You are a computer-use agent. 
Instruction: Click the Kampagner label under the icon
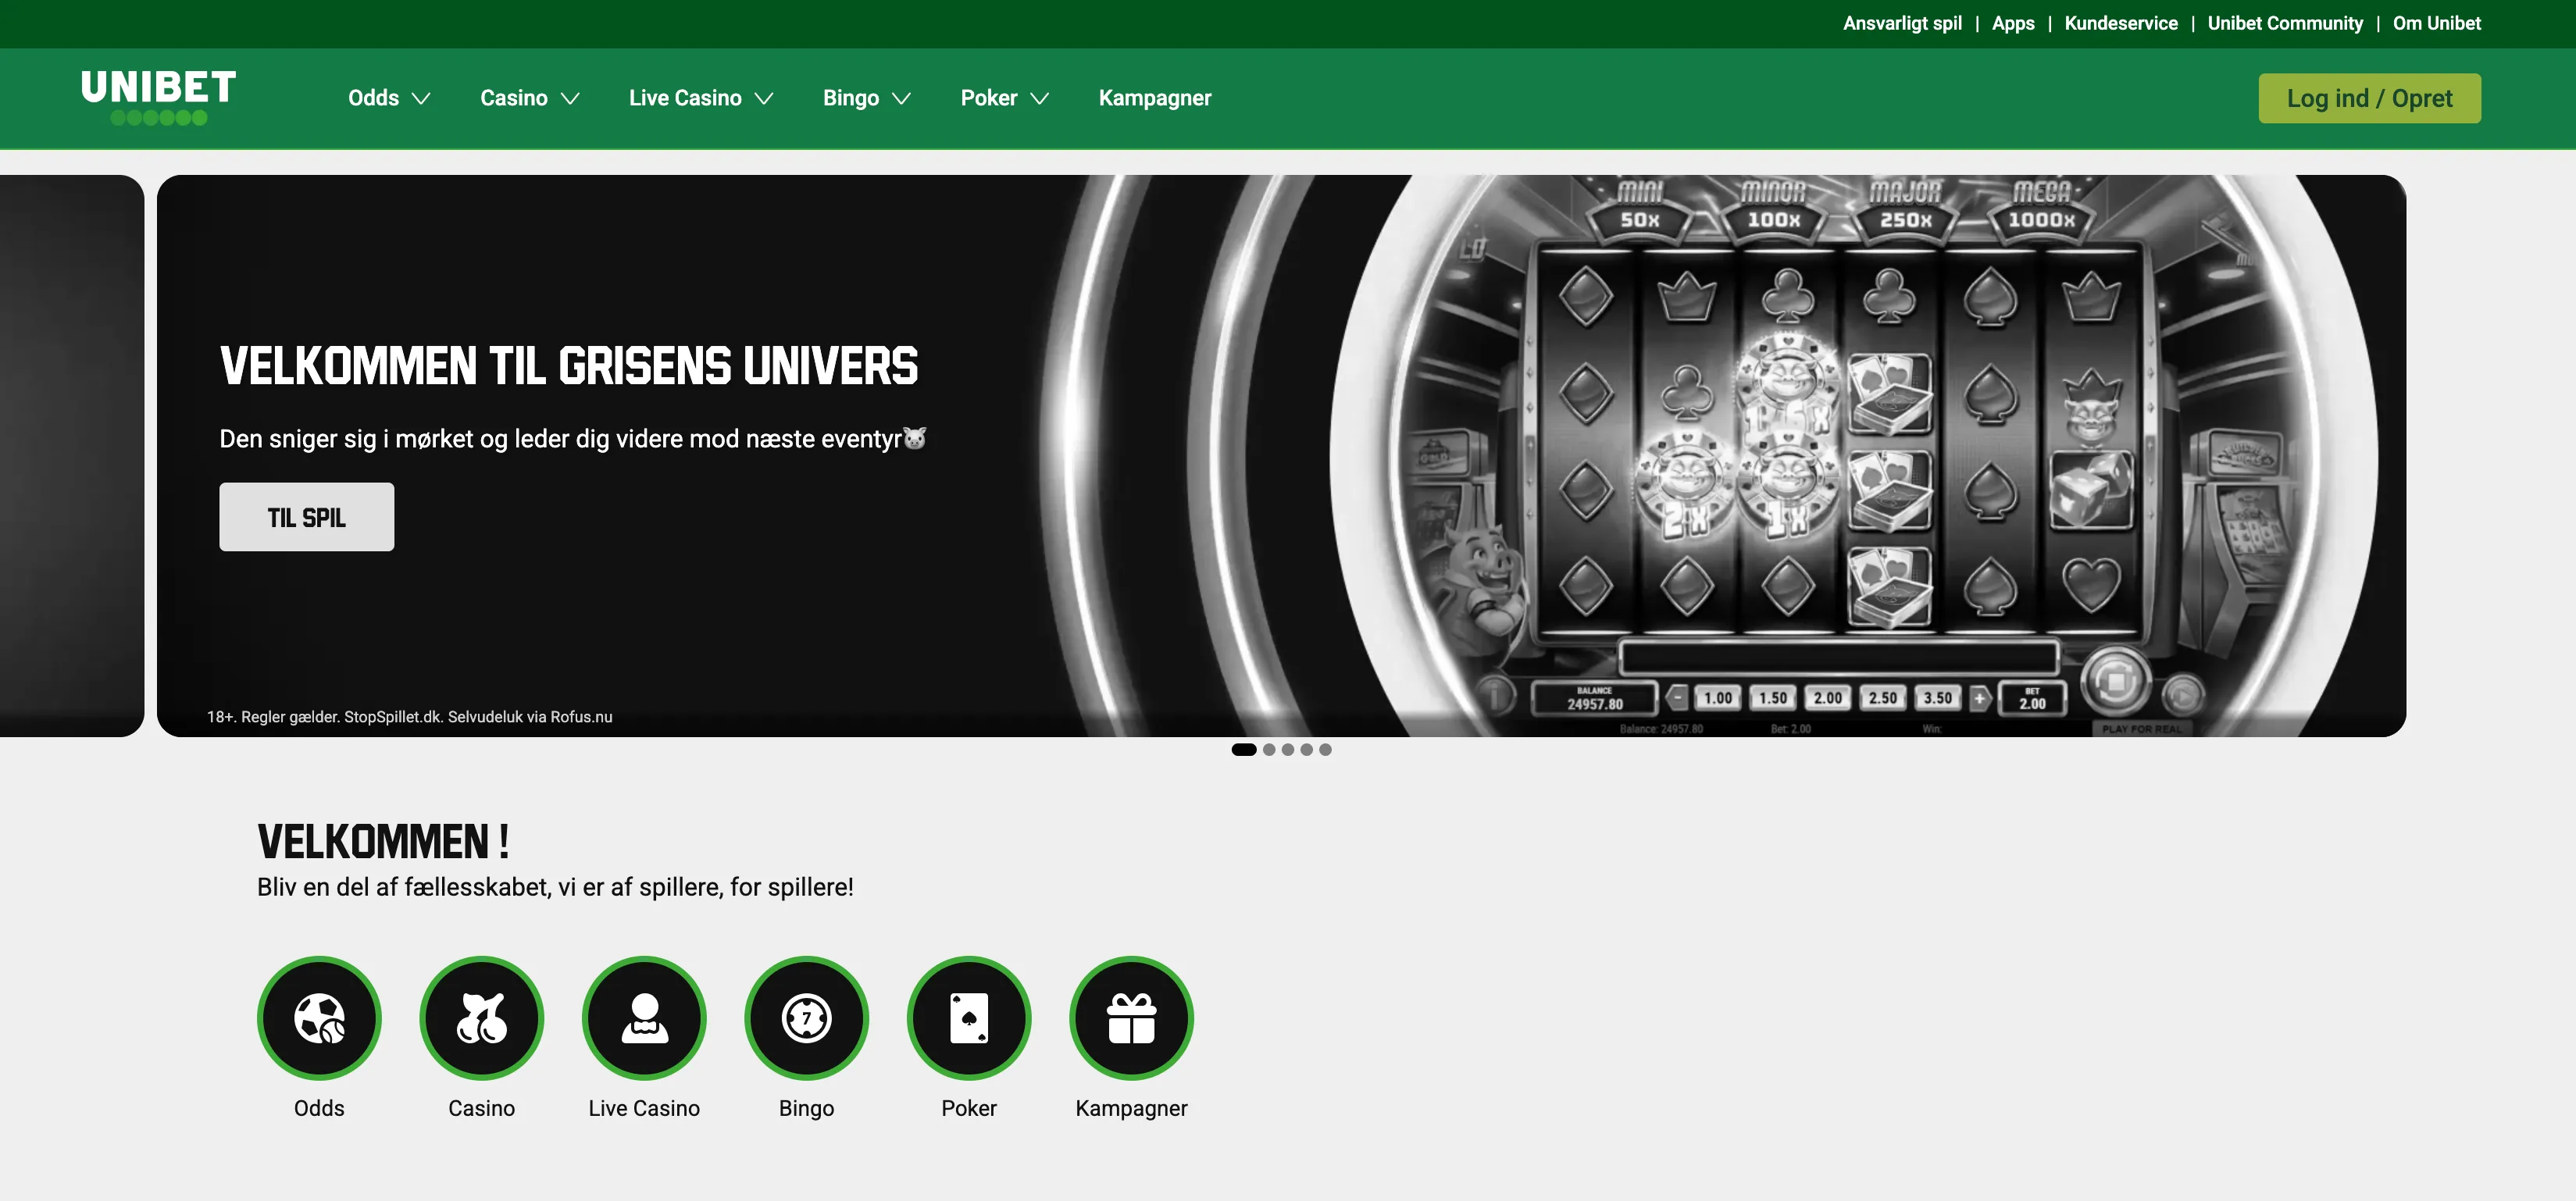(1131, 1108)
